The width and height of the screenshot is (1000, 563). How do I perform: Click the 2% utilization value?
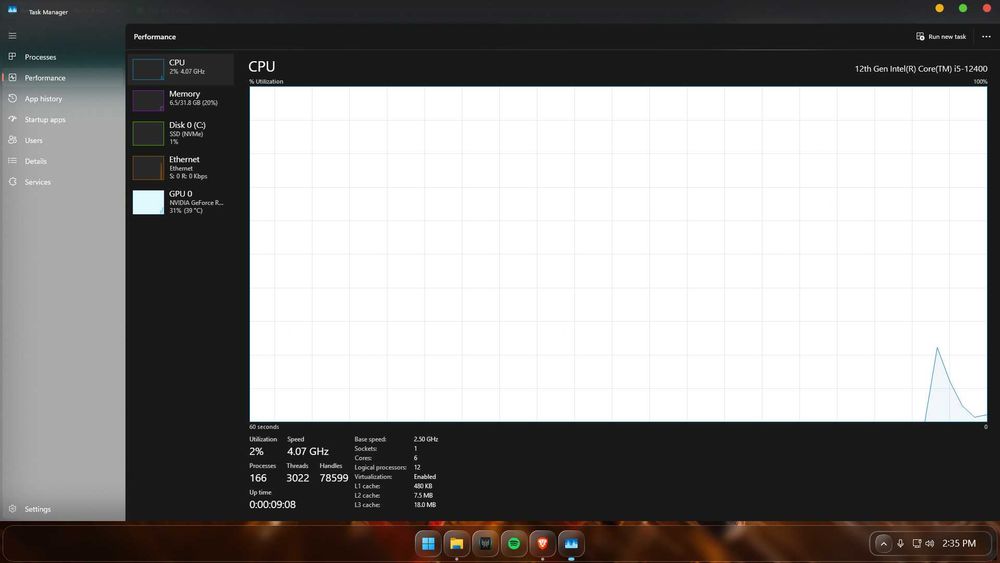pyautogui.click(x=256, y=451)
